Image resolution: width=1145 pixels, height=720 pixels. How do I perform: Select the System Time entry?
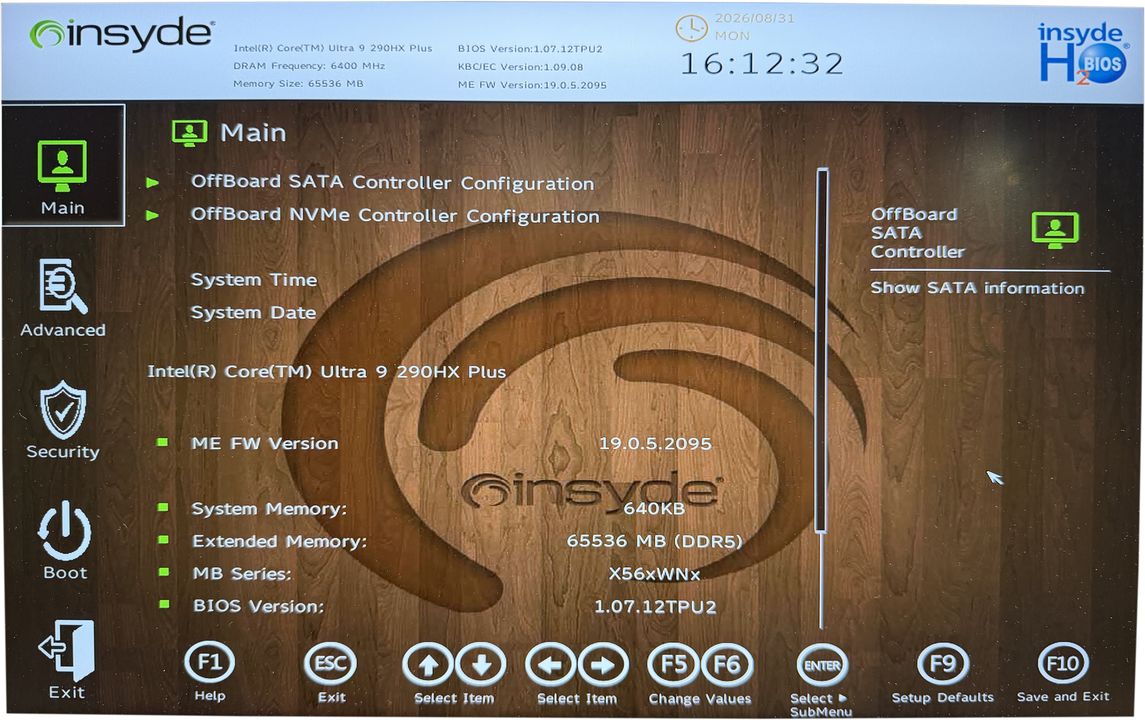[x=253, y=280]
